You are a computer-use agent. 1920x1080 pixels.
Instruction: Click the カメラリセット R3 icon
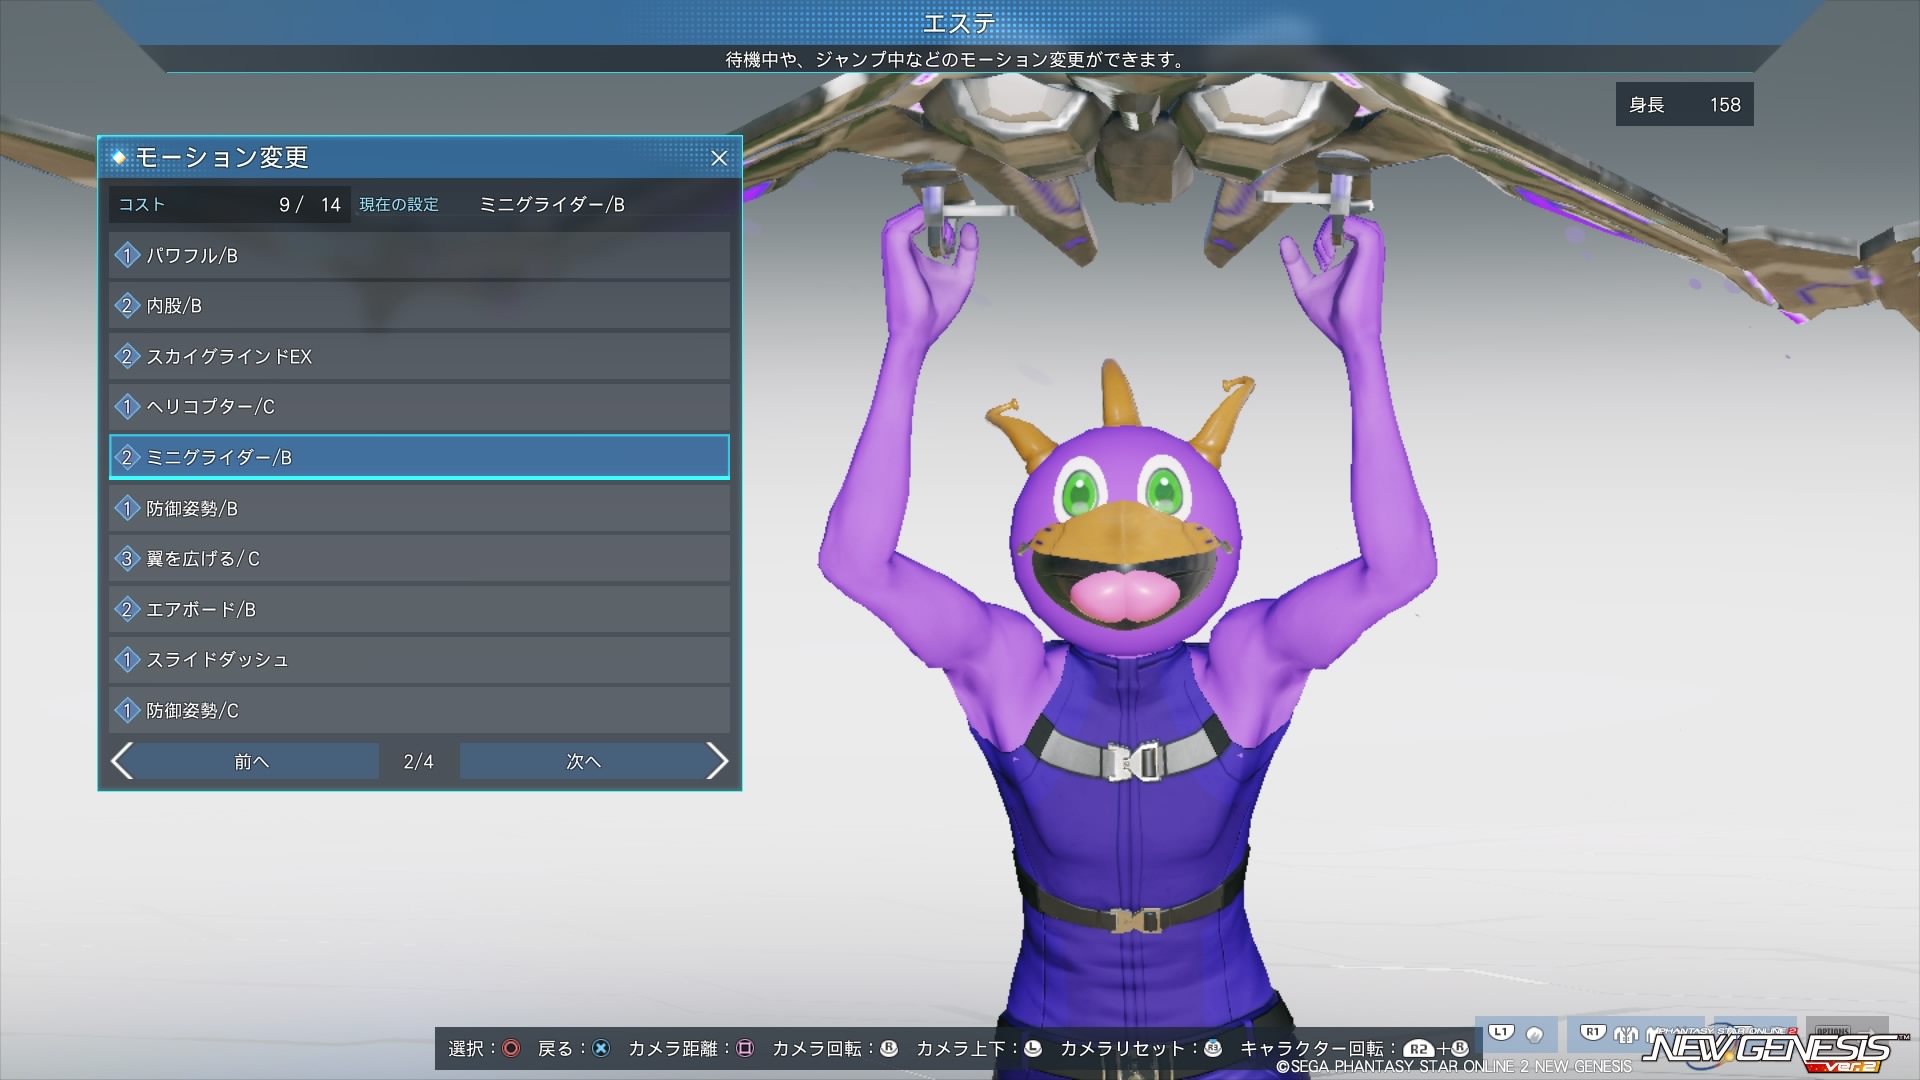pyautogui.click(x=1213, y=1048)
